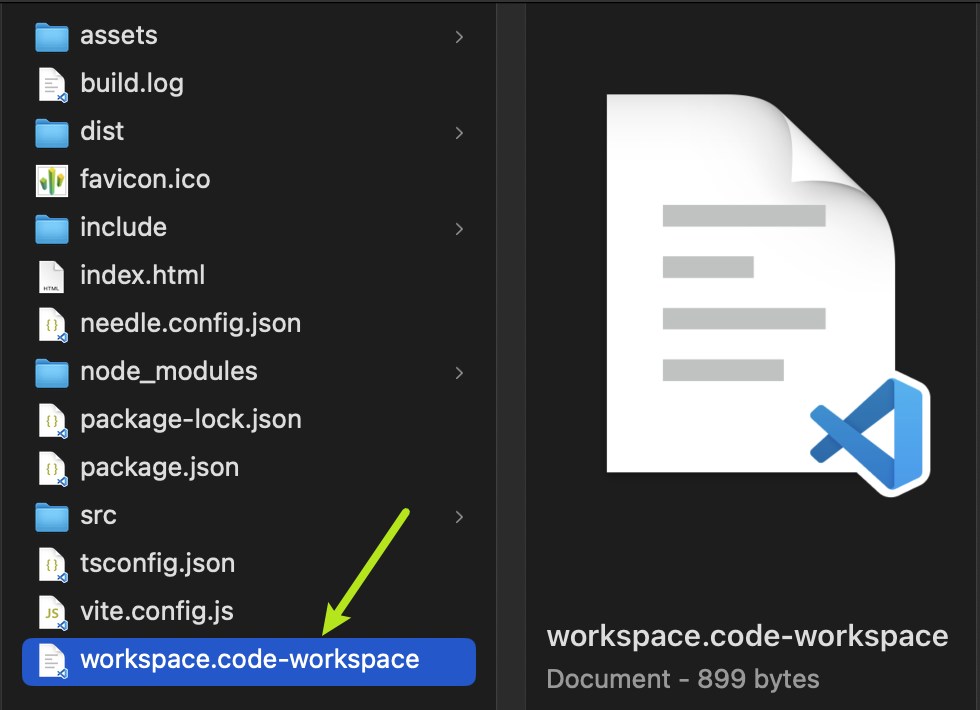Select the tsconfig.json file name
This screenshot has height=710, width=980.
pyautogui.click(x=158, y=564)
